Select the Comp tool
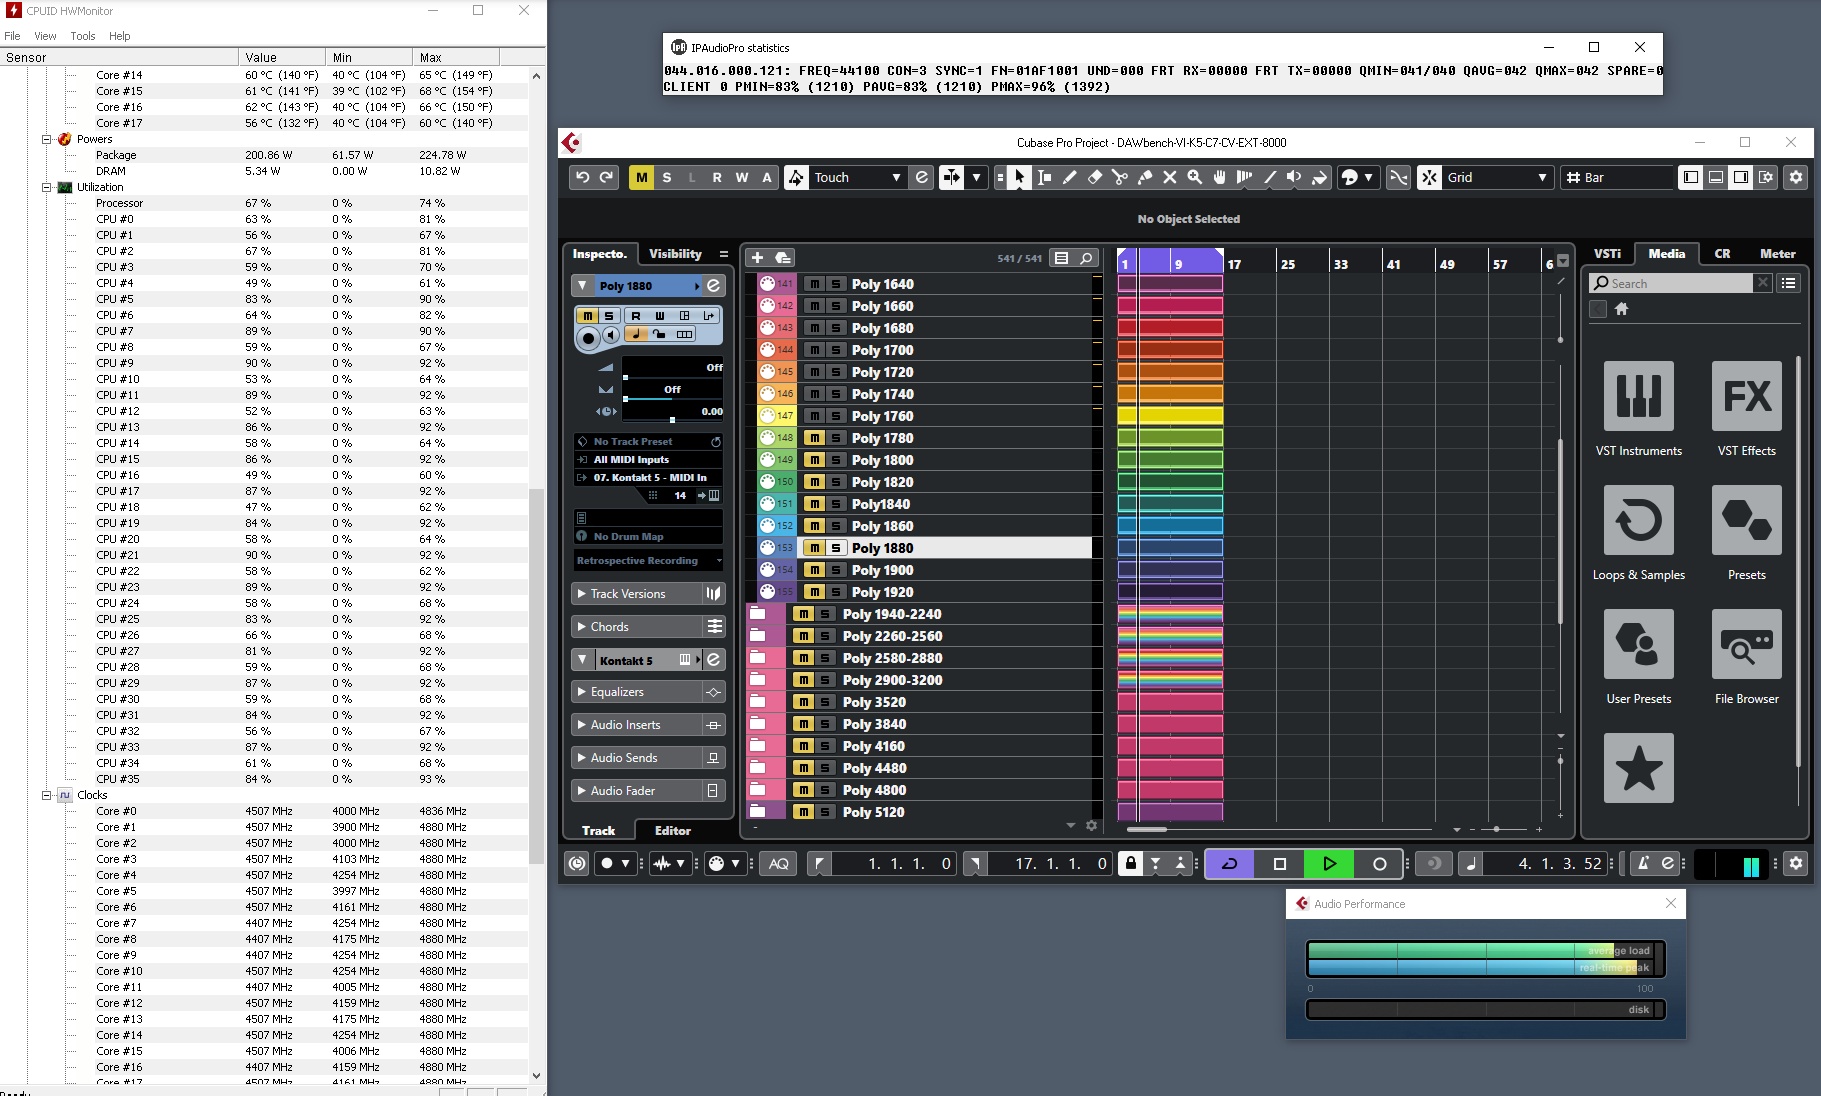Image resolution: width=1821 pixels, height=1096 pixels. point(1244,177)
